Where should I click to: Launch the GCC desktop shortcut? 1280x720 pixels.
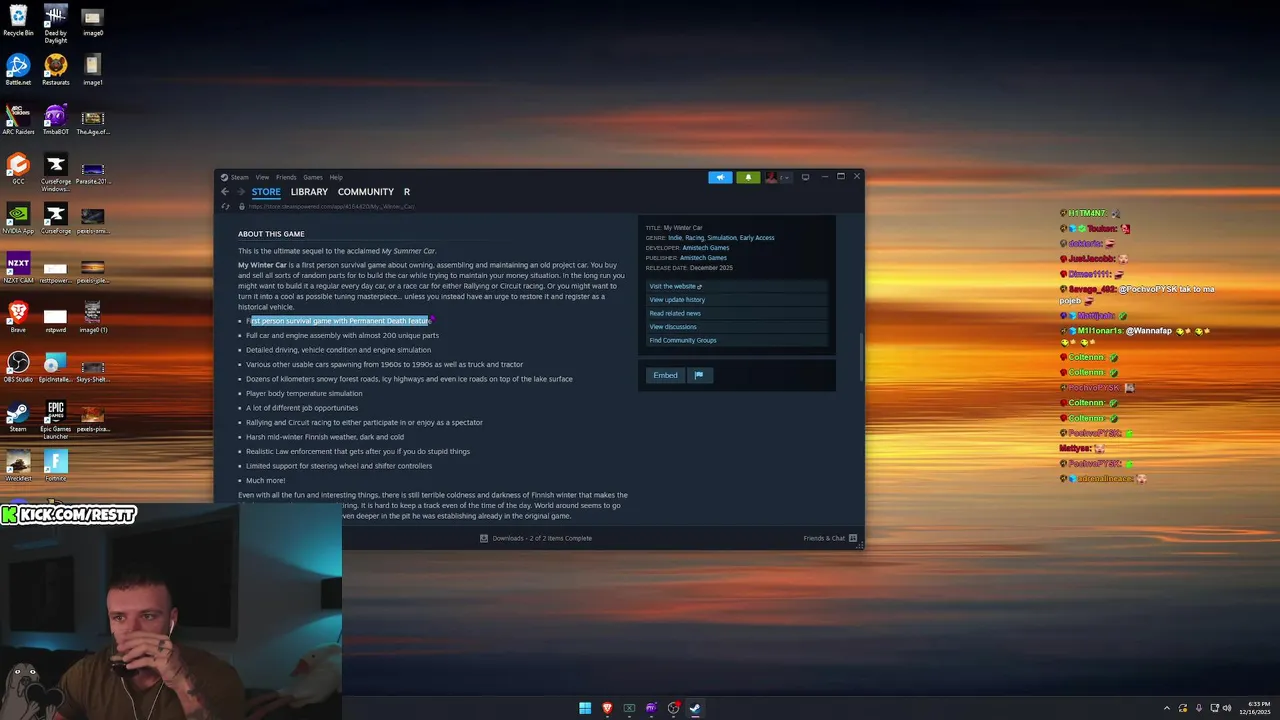tap(18, 169)
